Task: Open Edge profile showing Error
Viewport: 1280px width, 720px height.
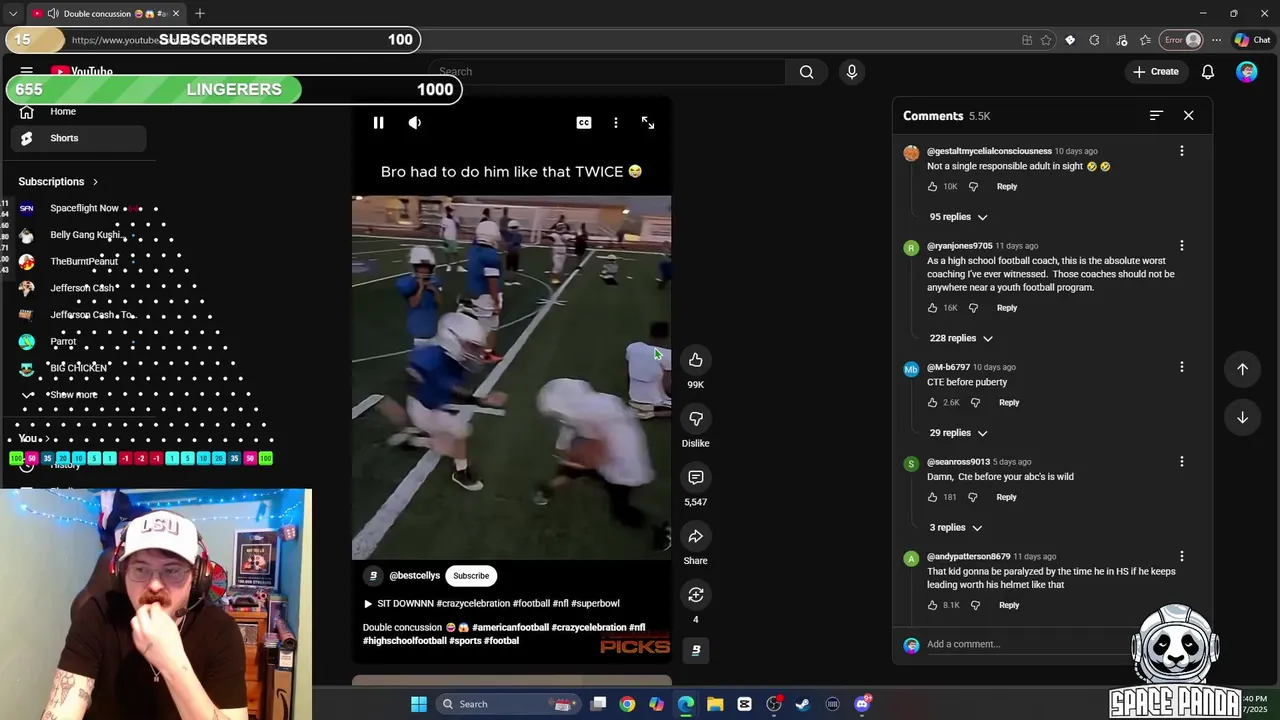Action: [1181, 40]
